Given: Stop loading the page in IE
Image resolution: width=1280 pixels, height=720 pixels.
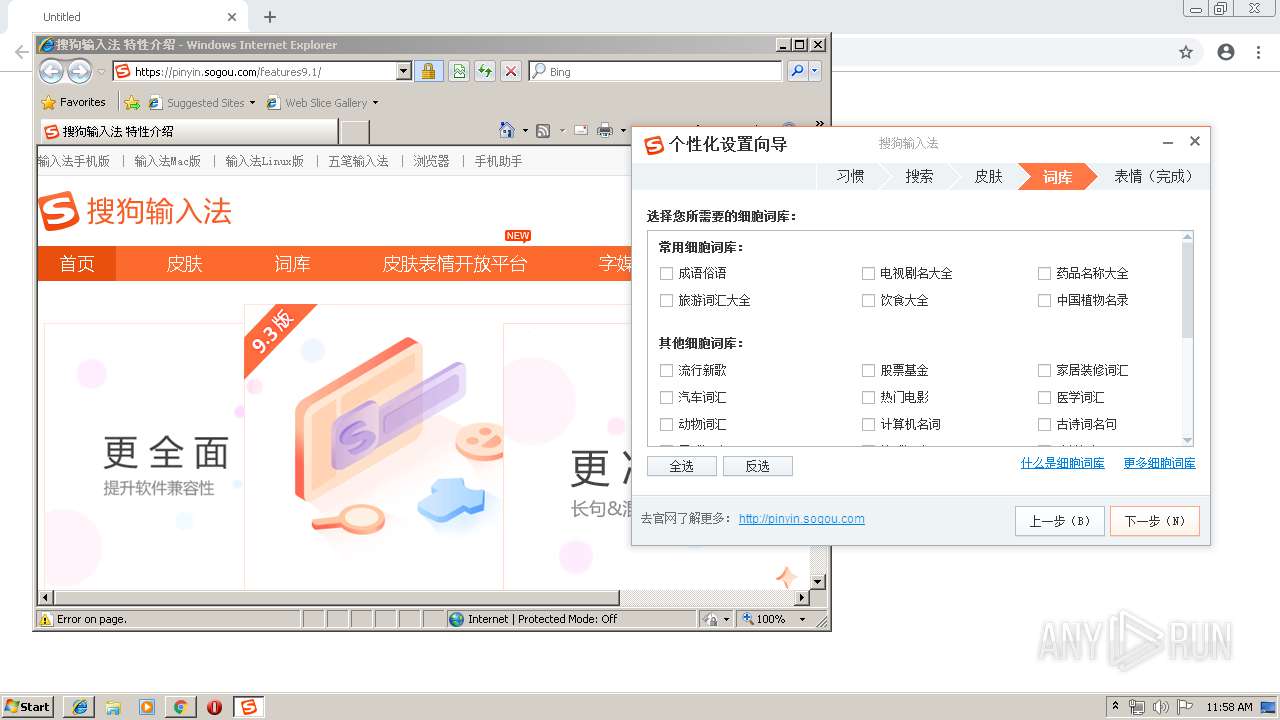Looking at the screenshot, I should pyautogui.click(x=511, y=71).
